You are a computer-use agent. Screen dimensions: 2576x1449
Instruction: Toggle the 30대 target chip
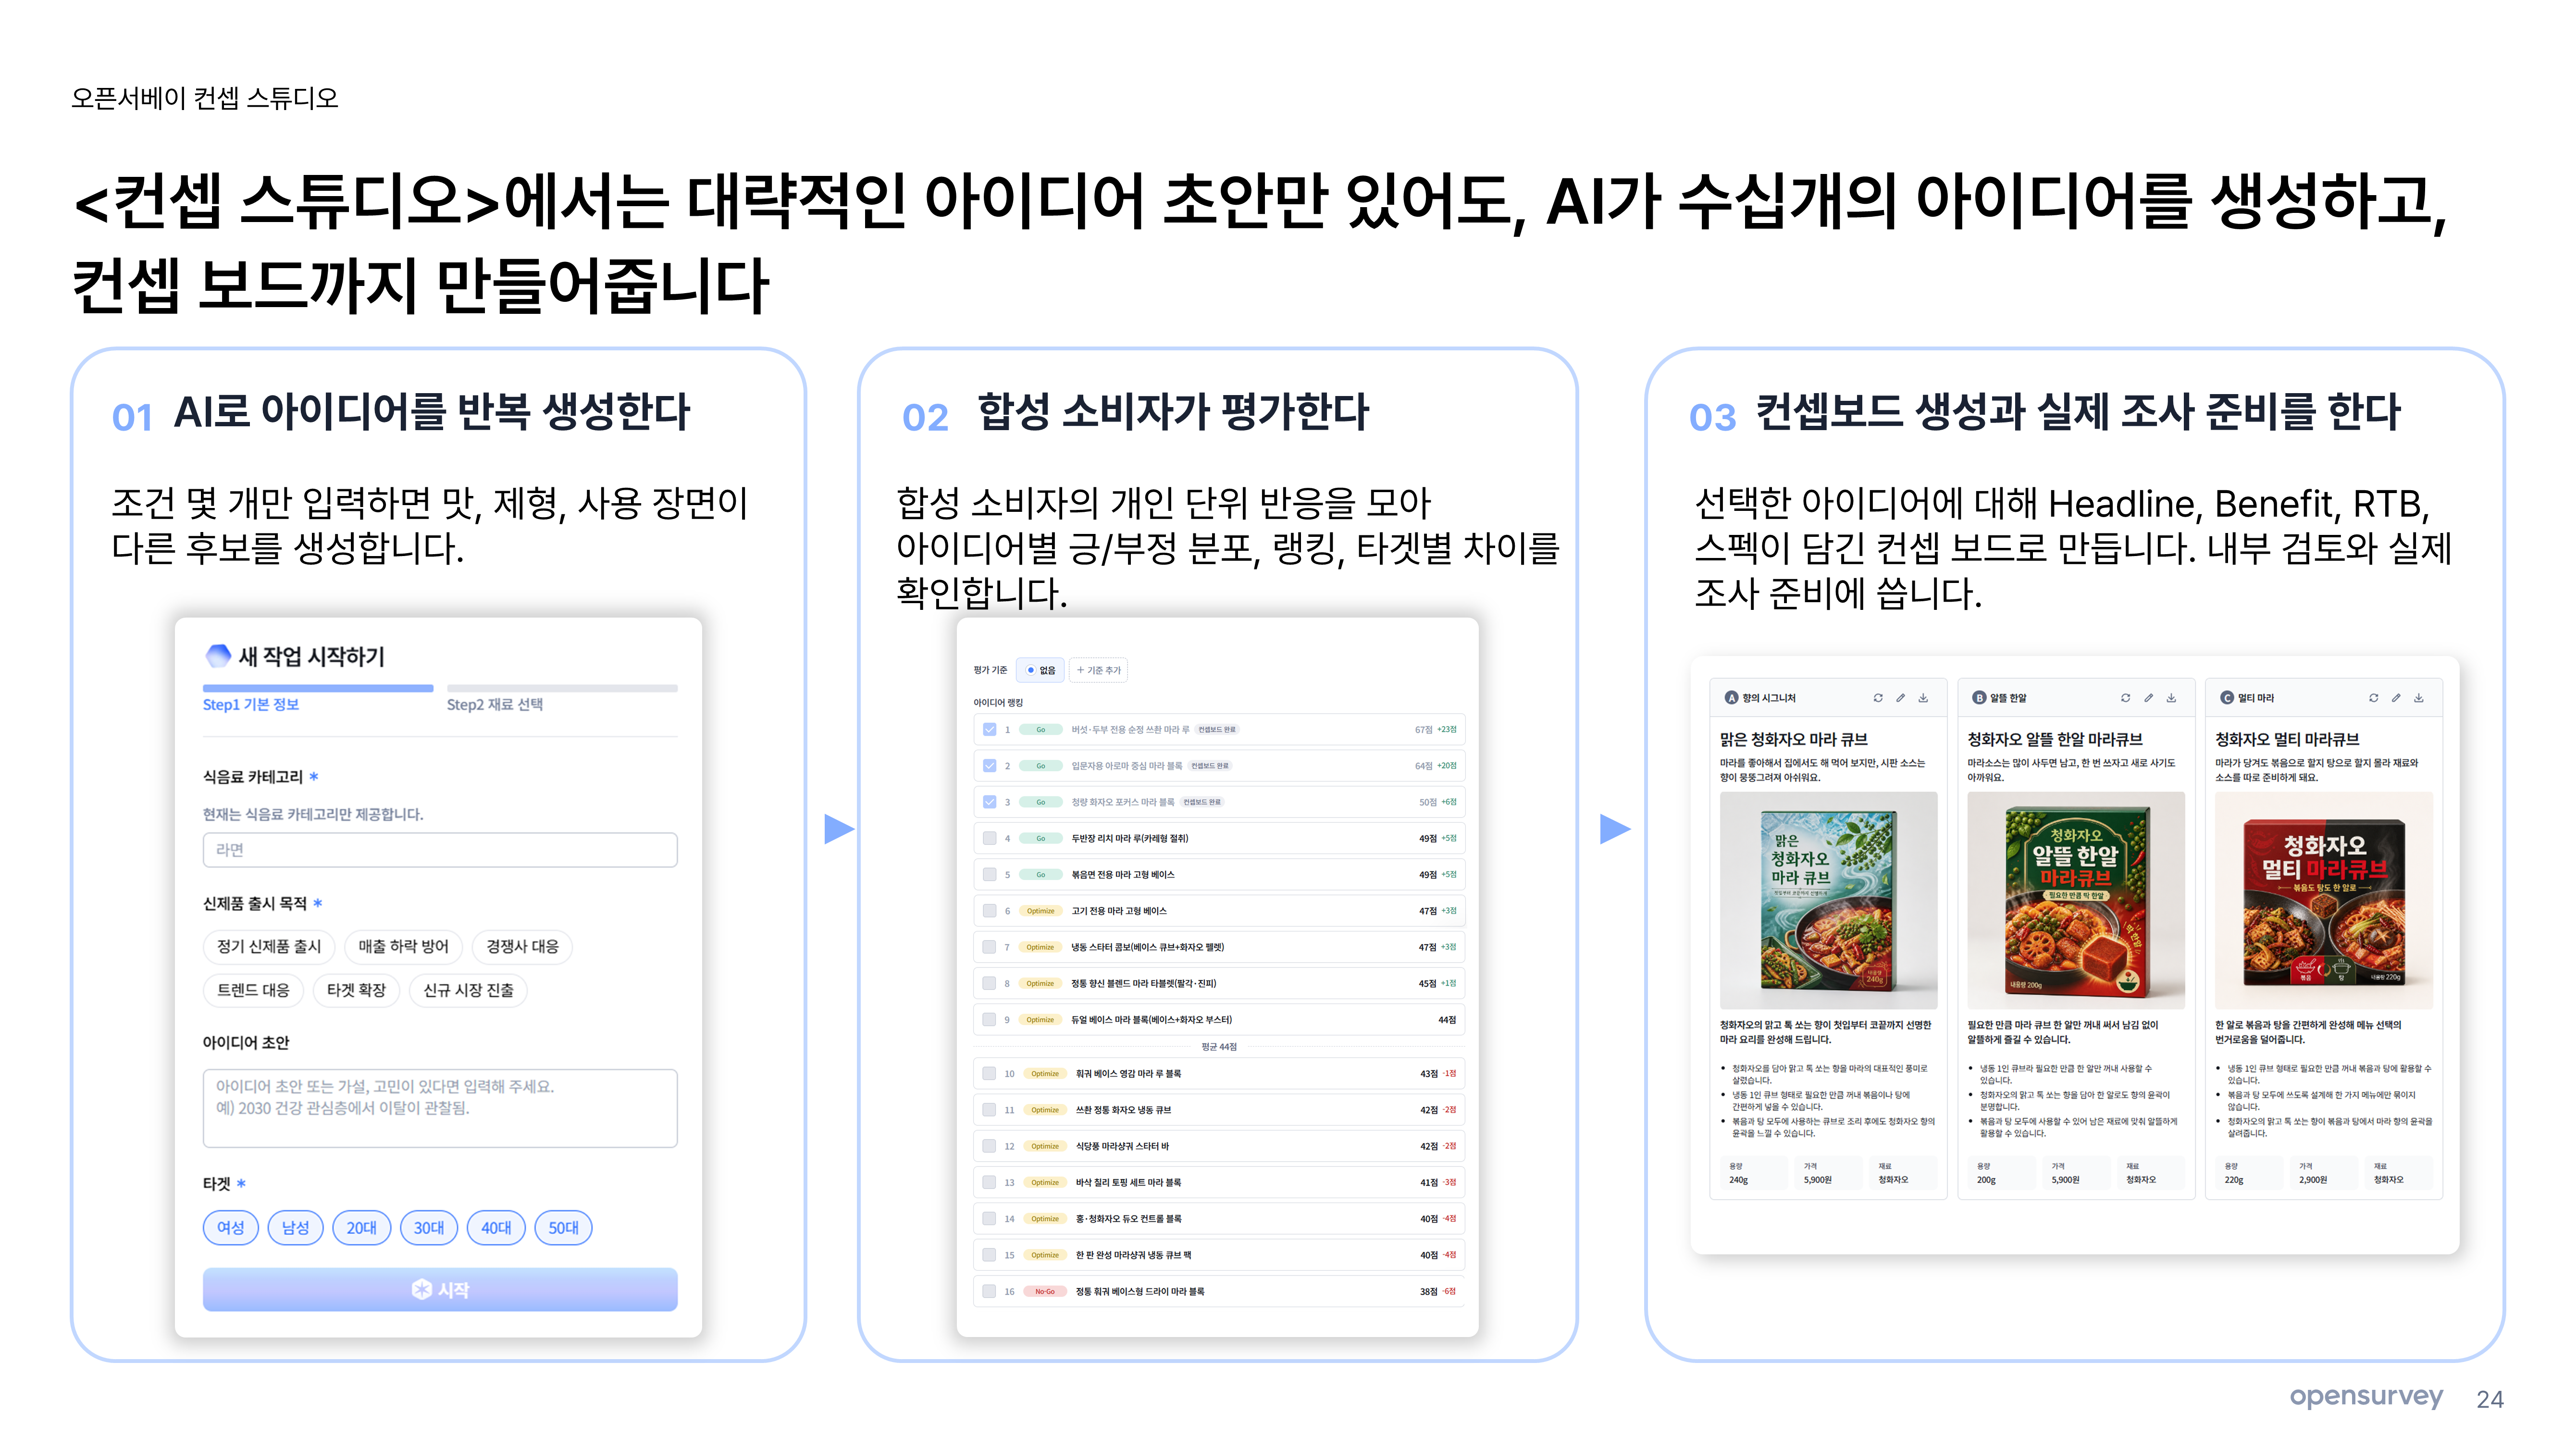click(x=429, y=1228)
